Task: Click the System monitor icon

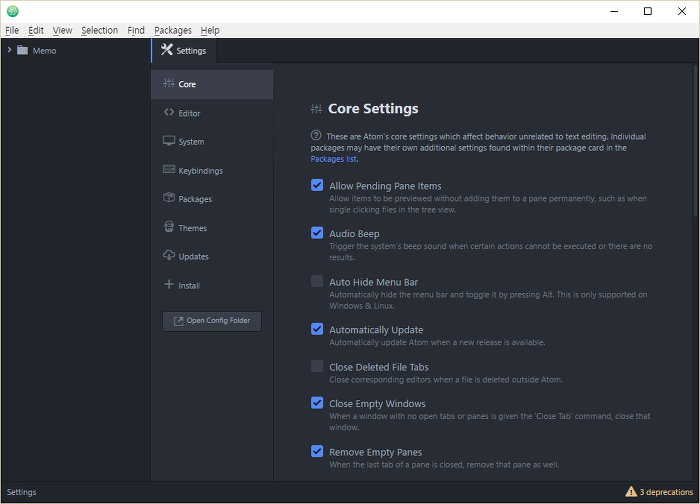Action: click(169, 141)
